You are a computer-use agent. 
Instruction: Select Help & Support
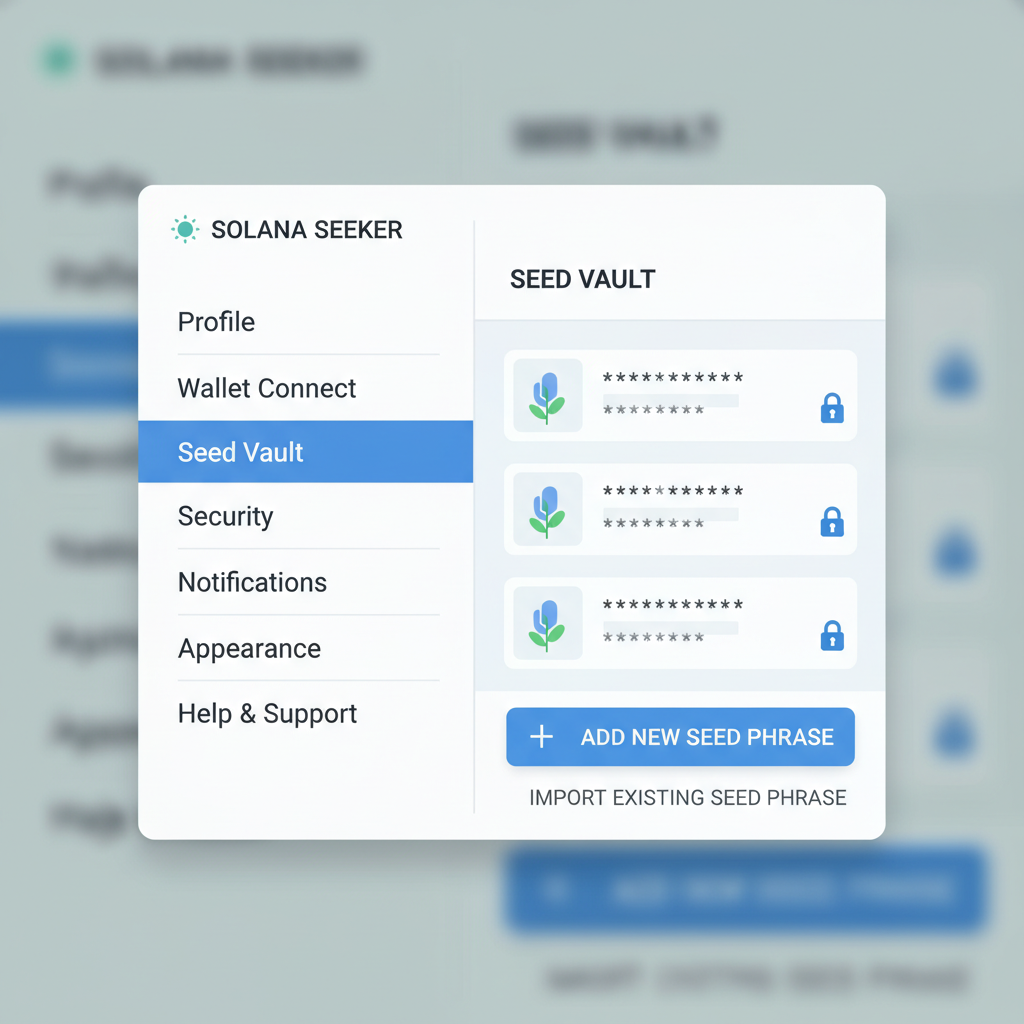[x=266, y=713]
